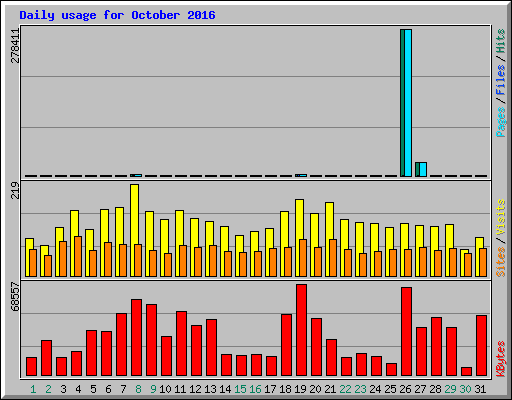The image size is (512, 400).
Task: Click the 68557 axis value
Action: click(15, 297)
